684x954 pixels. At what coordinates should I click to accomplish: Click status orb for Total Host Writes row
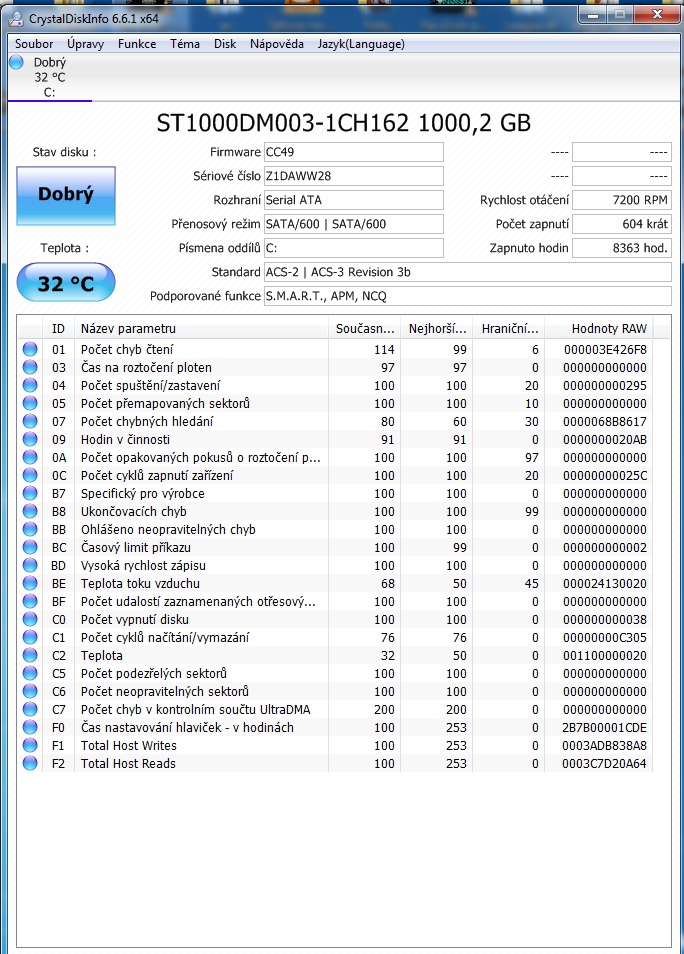click(30, 745)
